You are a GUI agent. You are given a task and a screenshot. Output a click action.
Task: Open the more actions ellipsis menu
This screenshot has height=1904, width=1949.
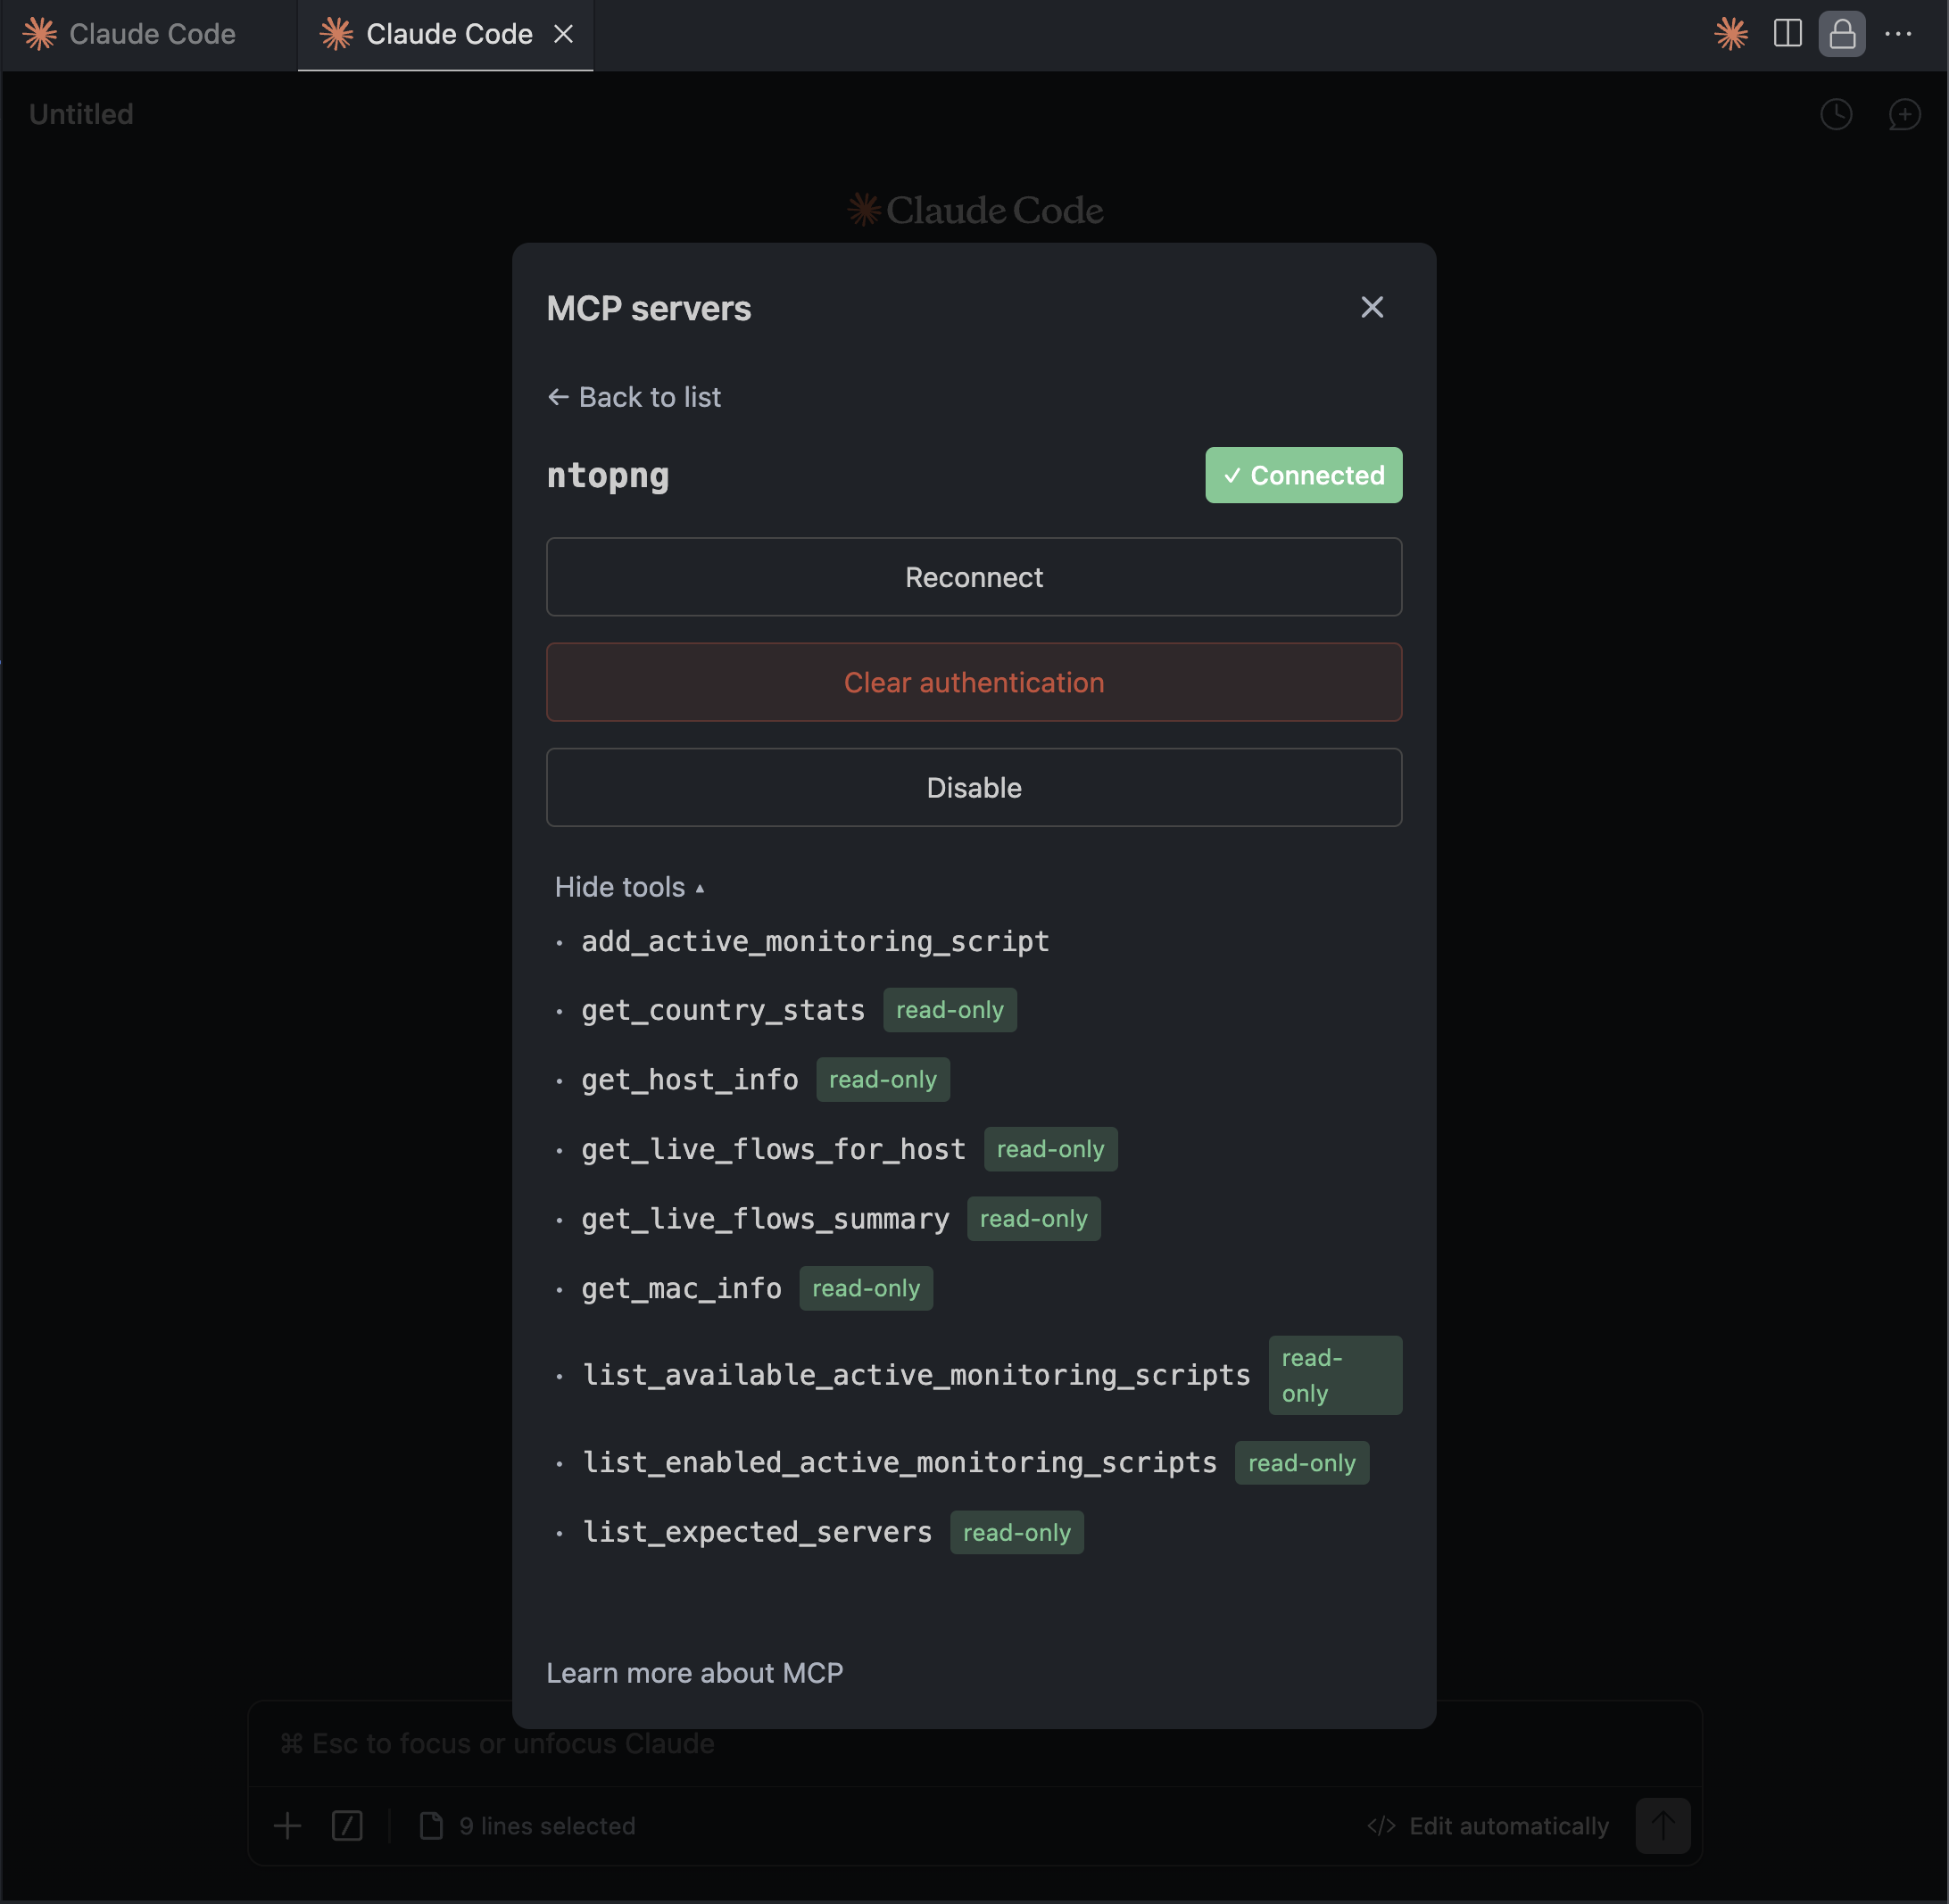pyautogui.click(x=1897, y=34)
